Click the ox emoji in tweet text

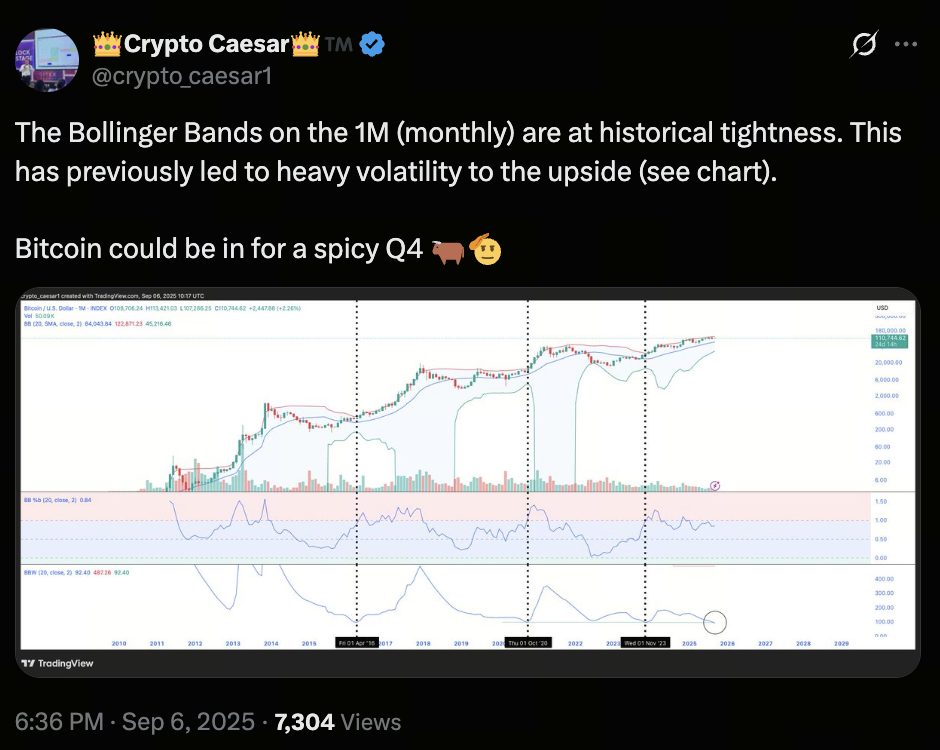coord(447,250)
